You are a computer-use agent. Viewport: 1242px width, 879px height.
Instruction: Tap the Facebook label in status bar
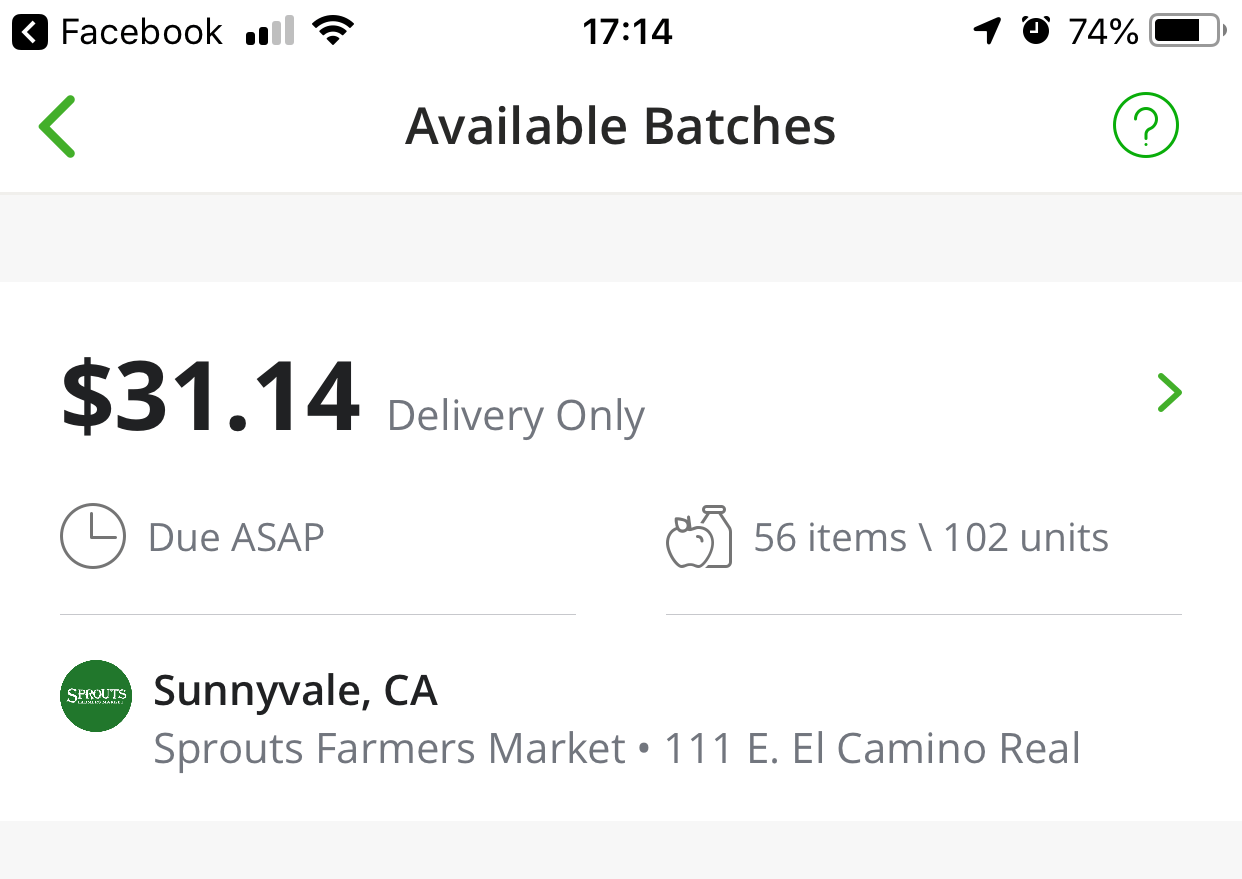coord(141,32)
